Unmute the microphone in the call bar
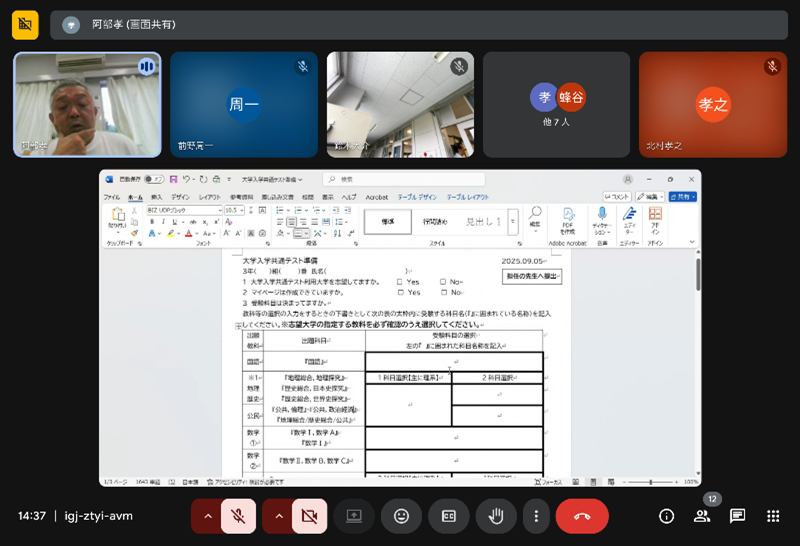This screenshot has height=546, width=800. pos(238,516)
